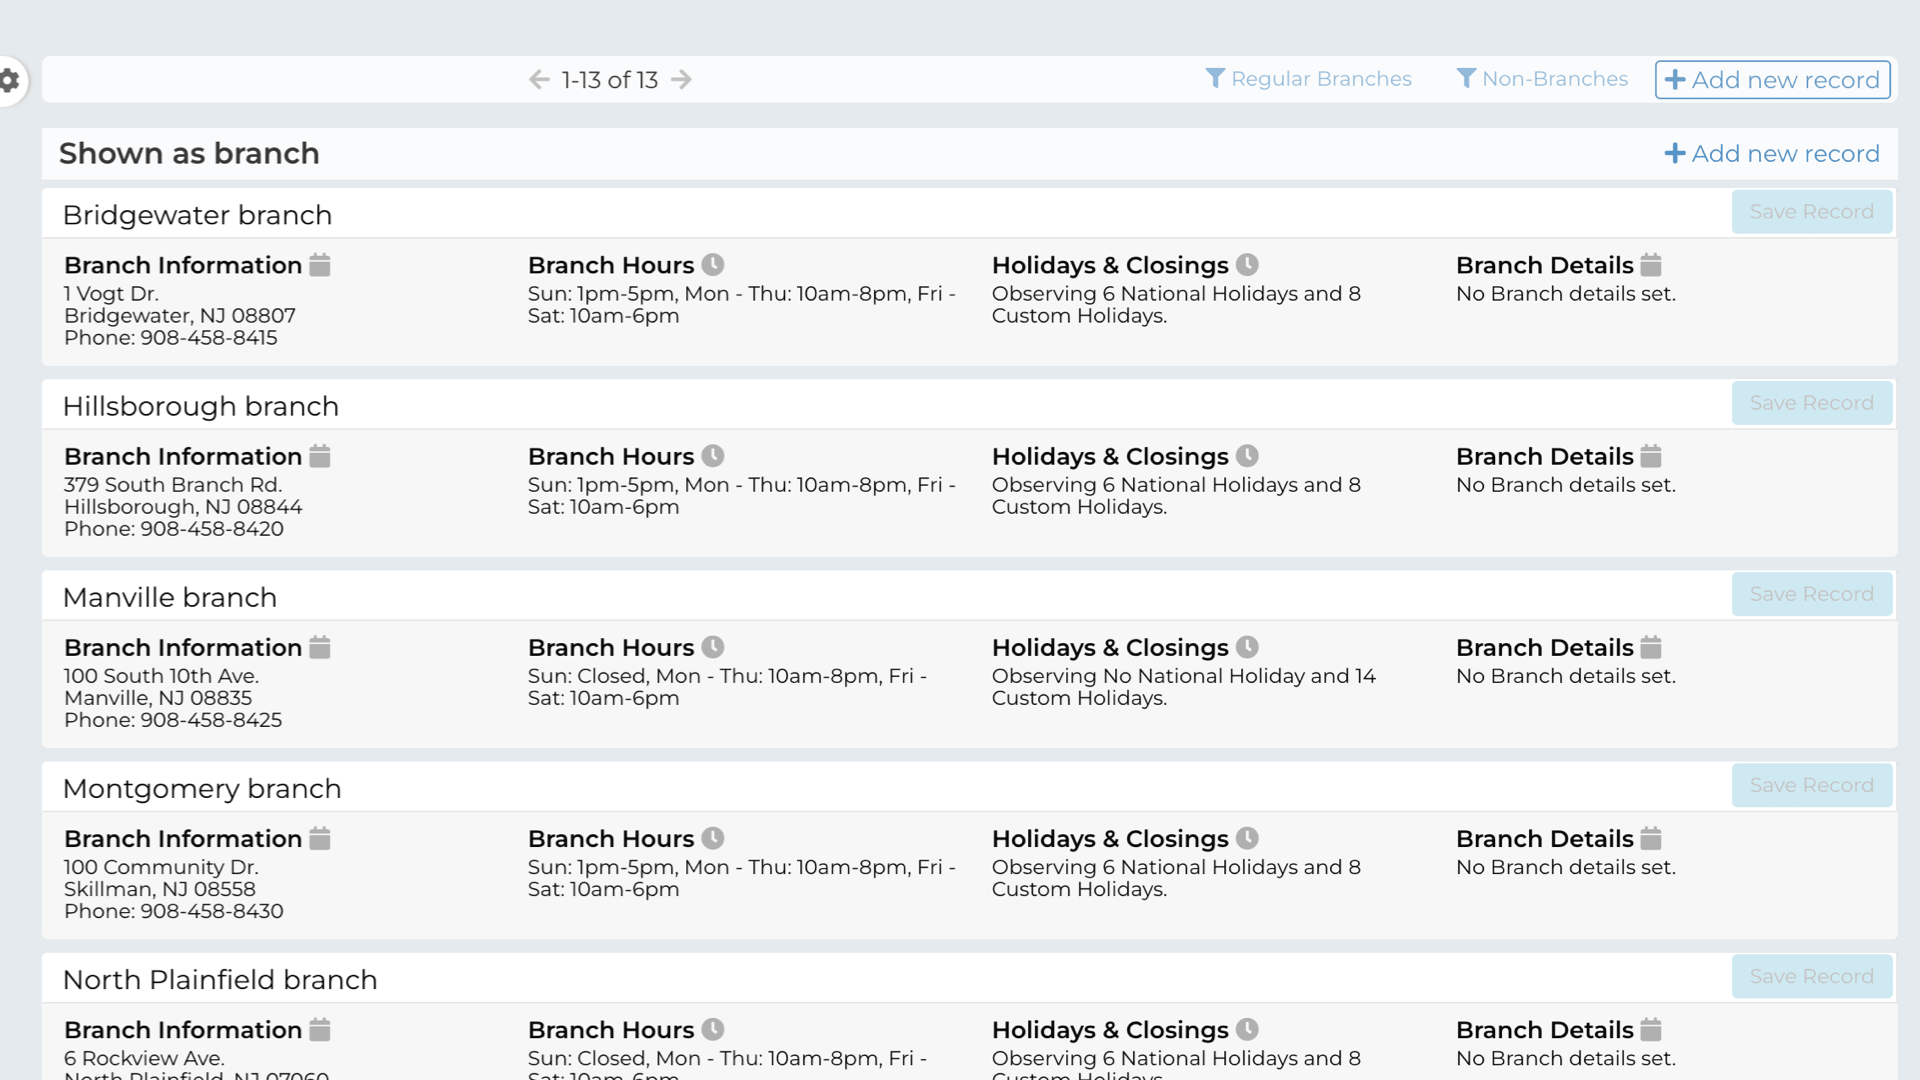The image size is (1920, 1080).
Task: Add new record in Shown as branch
Action: click(1772, 153)
